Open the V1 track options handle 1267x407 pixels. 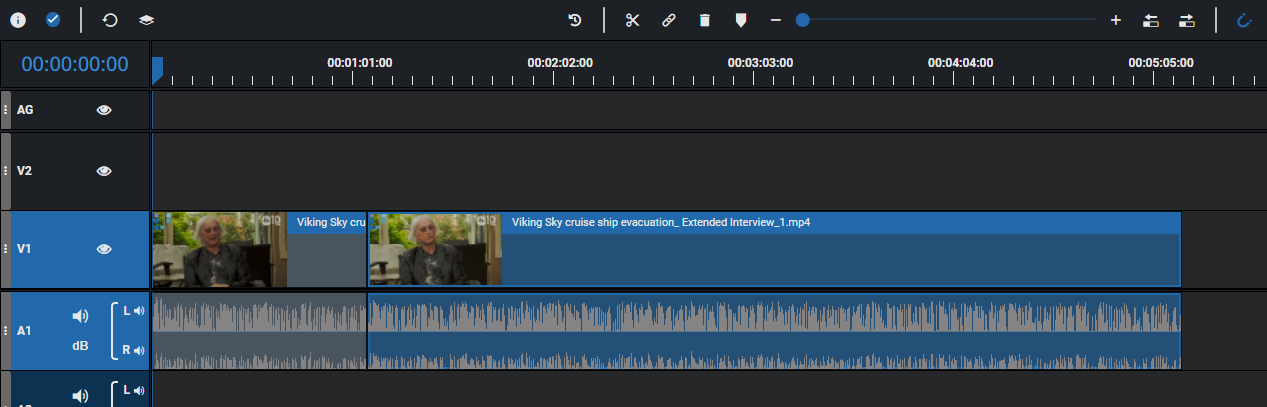click(6, 249)
